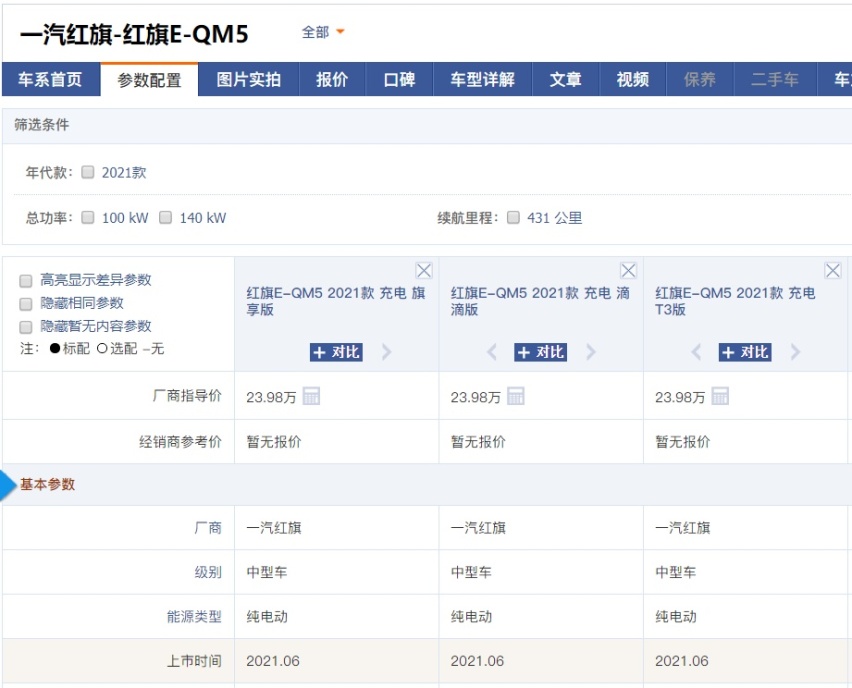Move 滴滴版 column right with arrow
This screenshot has height=688, width=852.
[591, 352]
